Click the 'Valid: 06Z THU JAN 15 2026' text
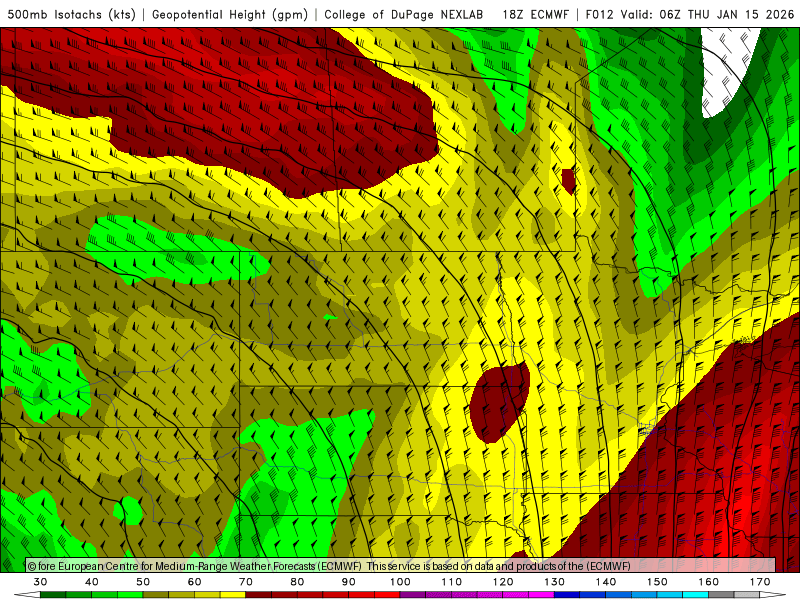800x600 pixels. 708,14
